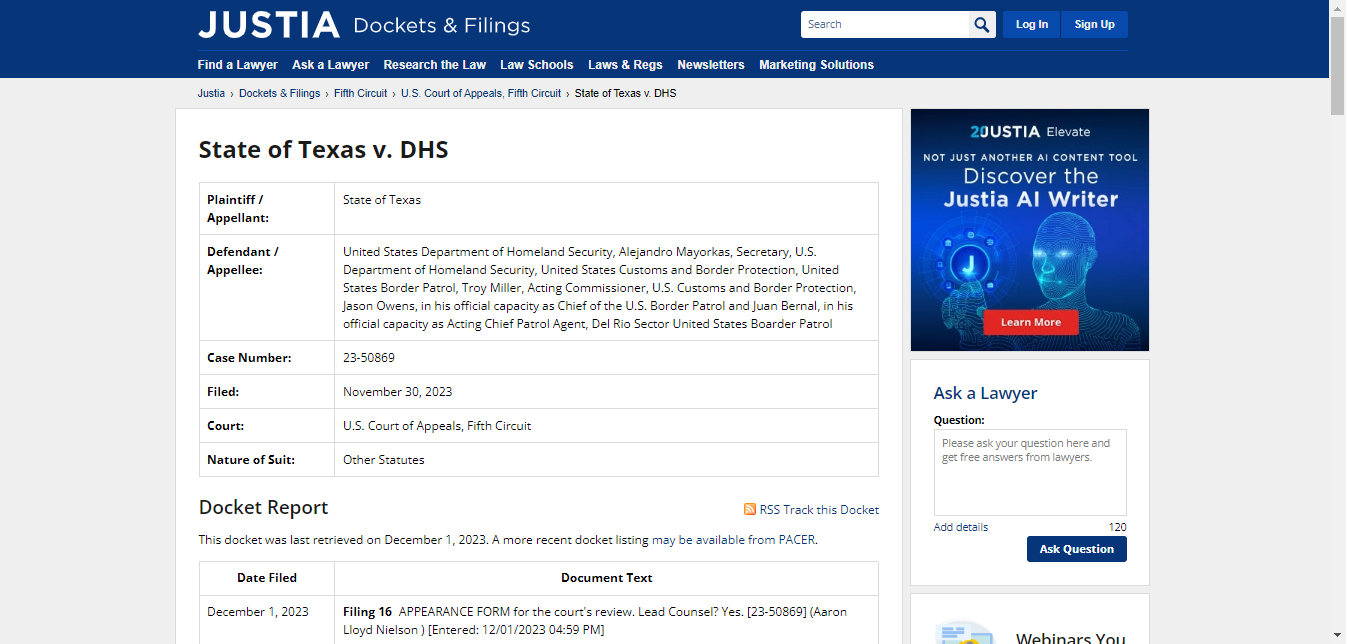Click the Plaintiff value State of Texas
This screenshot has width=1346, height=644.
(382, 200)
